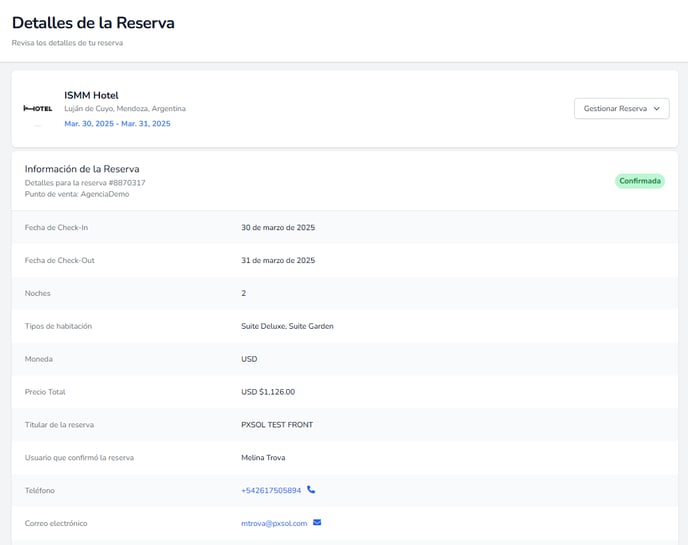Click the phone number +542617505894 link

click(x=270, y=490)
